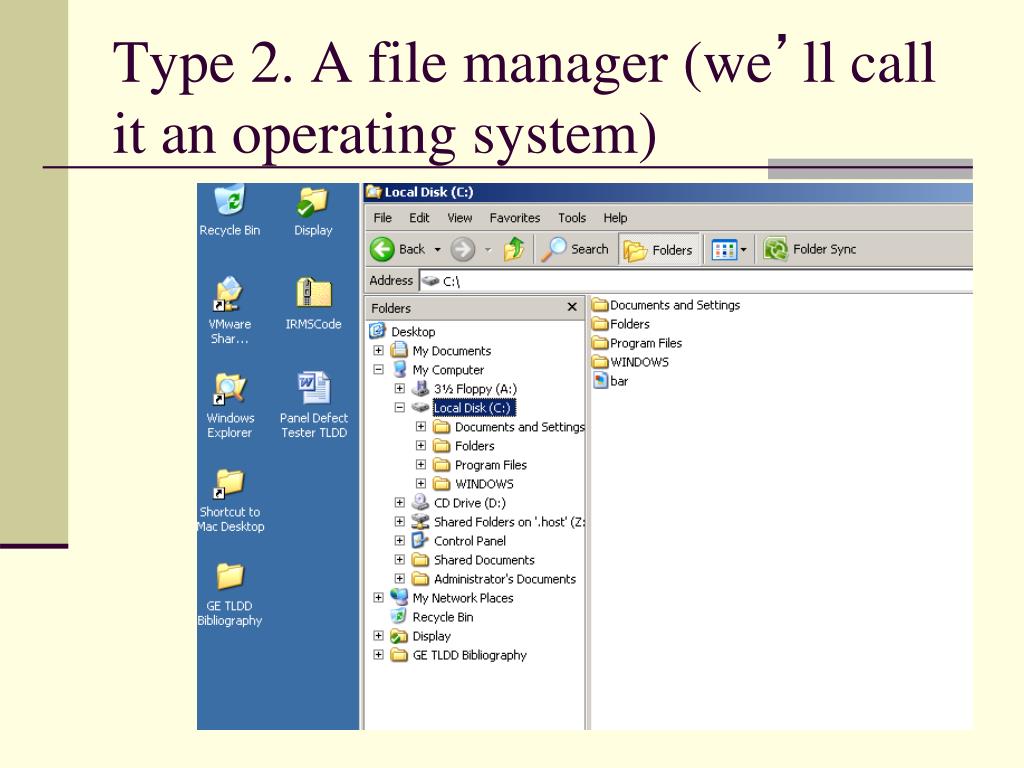Expand the CD Drive (D:) node

[400, 502]
